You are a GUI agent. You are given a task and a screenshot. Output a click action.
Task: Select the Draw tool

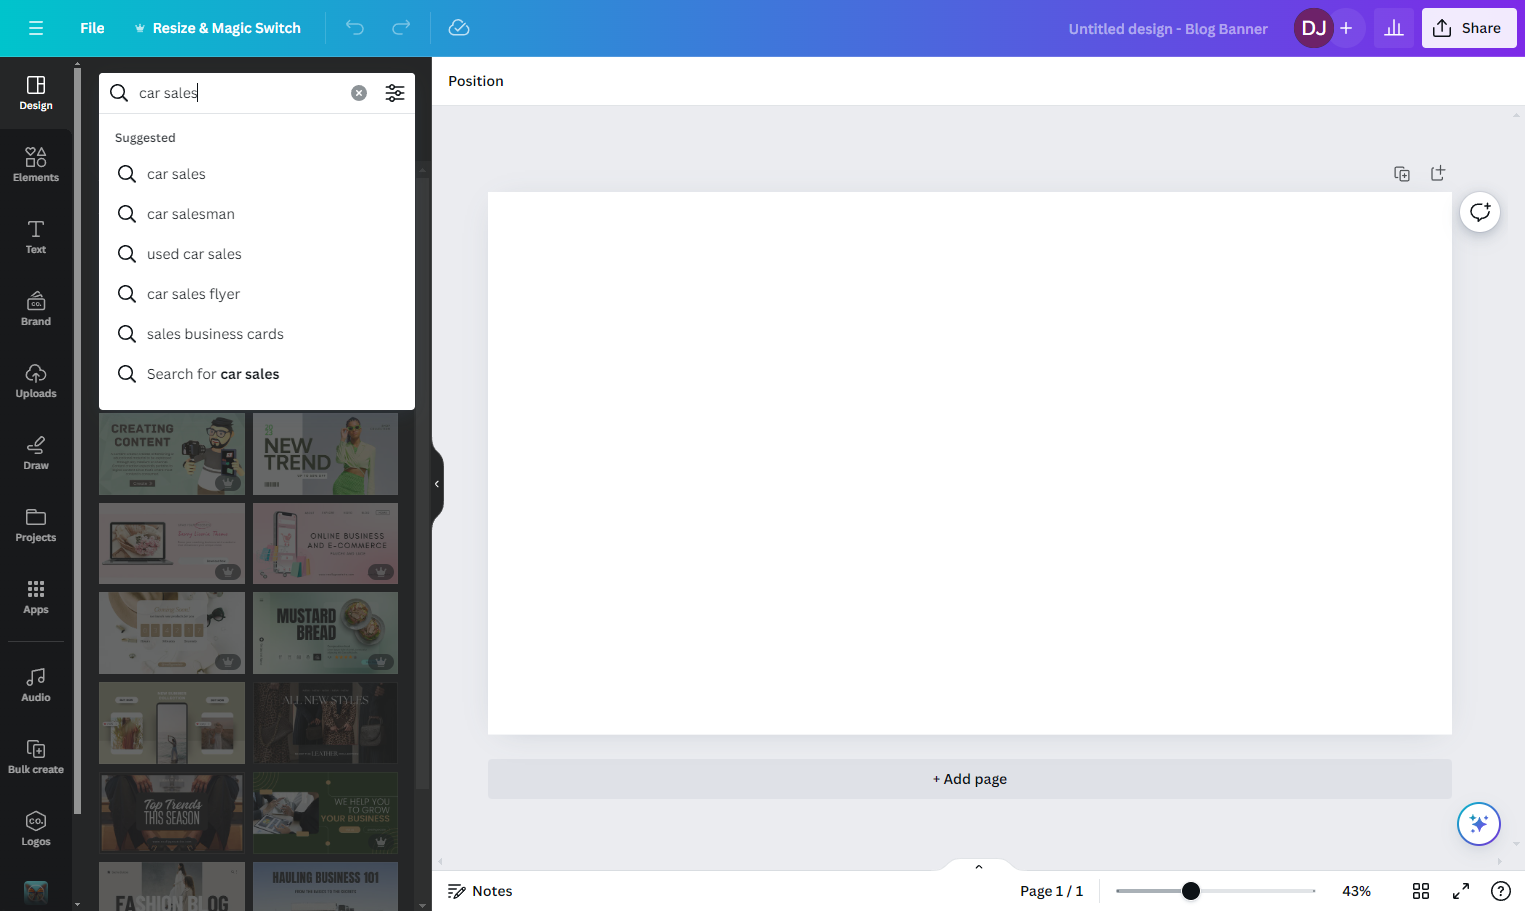36,453
